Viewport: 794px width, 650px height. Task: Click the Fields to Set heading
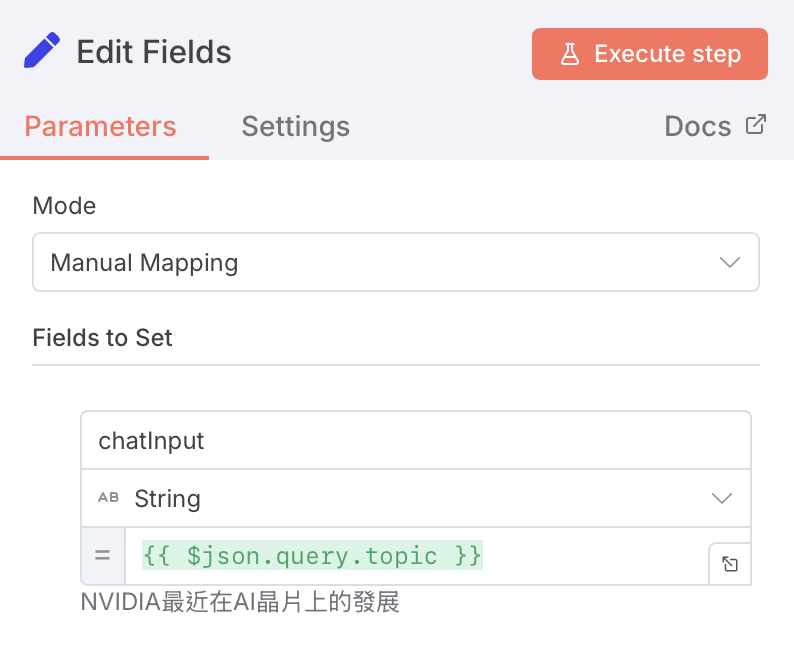[103, 338]
